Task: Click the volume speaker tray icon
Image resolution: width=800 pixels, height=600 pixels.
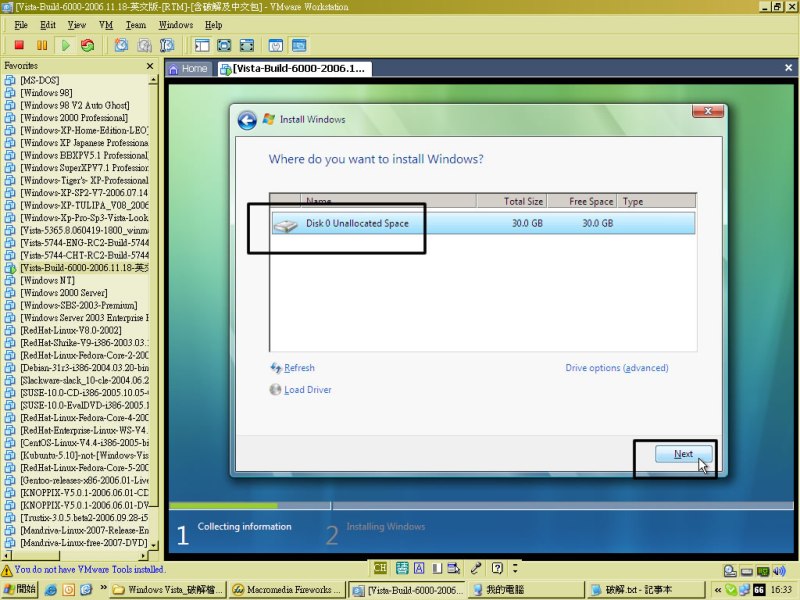Action: [779, 571]
